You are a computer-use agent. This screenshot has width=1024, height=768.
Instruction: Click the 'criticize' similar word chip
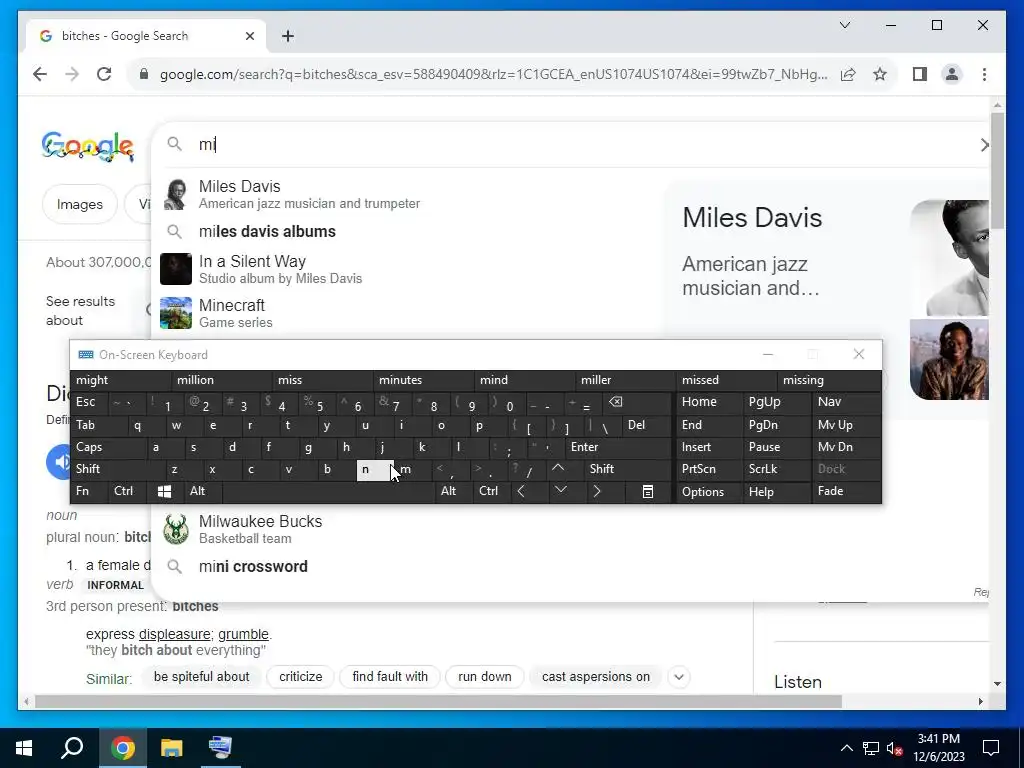[300, 677]
